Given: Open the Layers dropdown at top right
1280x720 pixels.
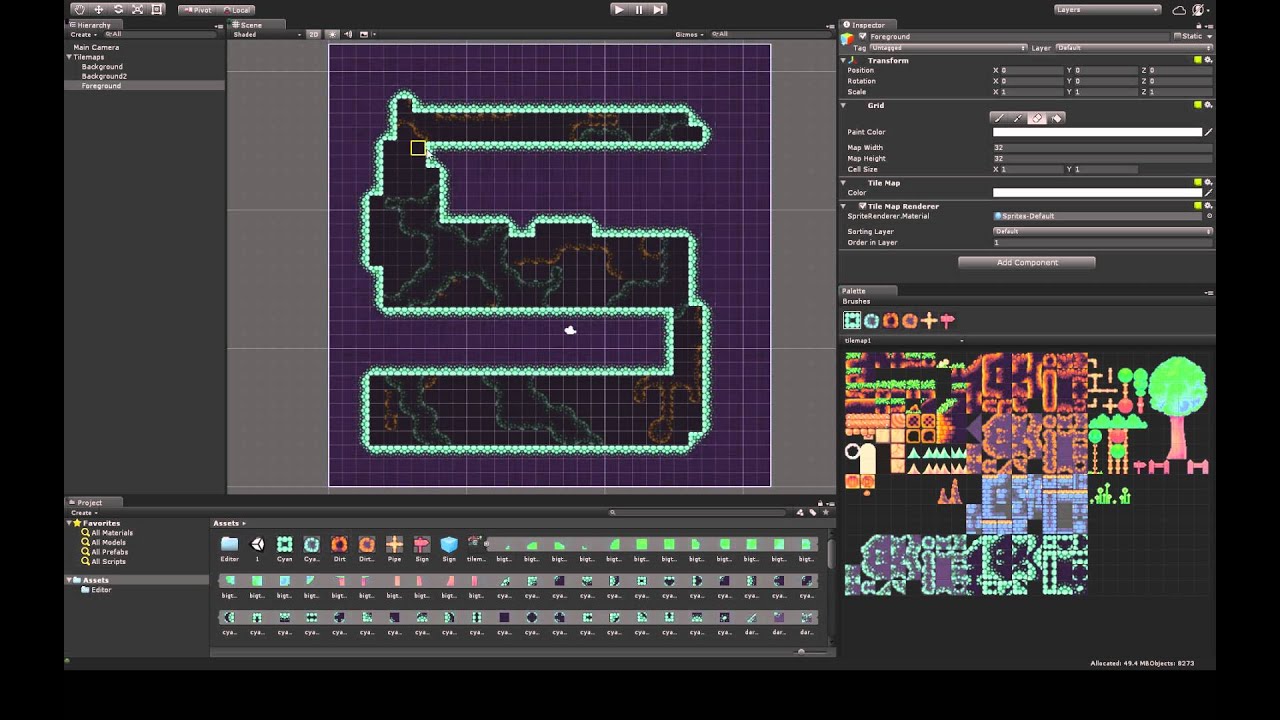Looking at the screenshot, I should (x=1105, y=8).
